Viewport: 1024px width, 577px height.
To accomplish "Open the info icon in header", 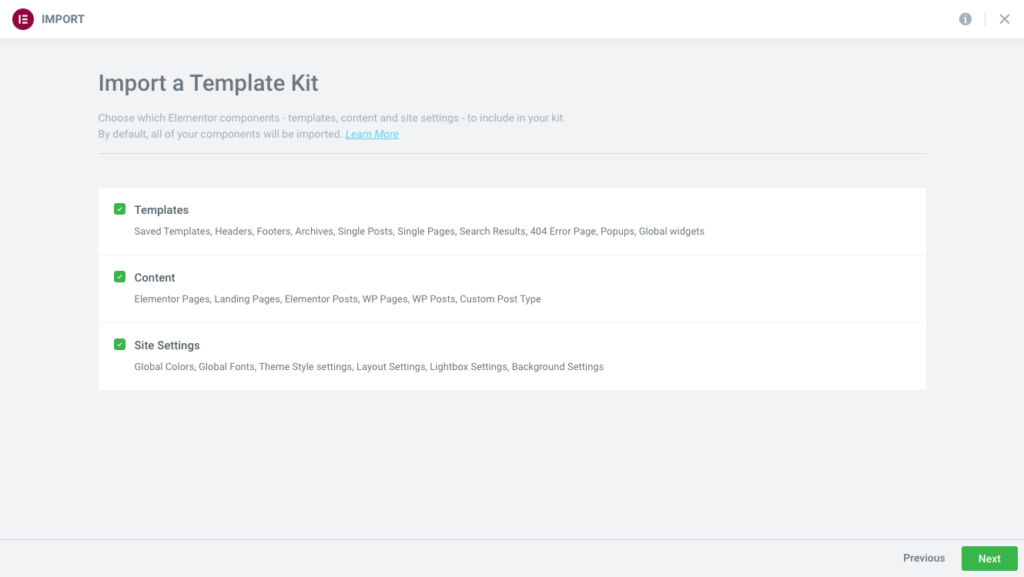I will [965, 19].
